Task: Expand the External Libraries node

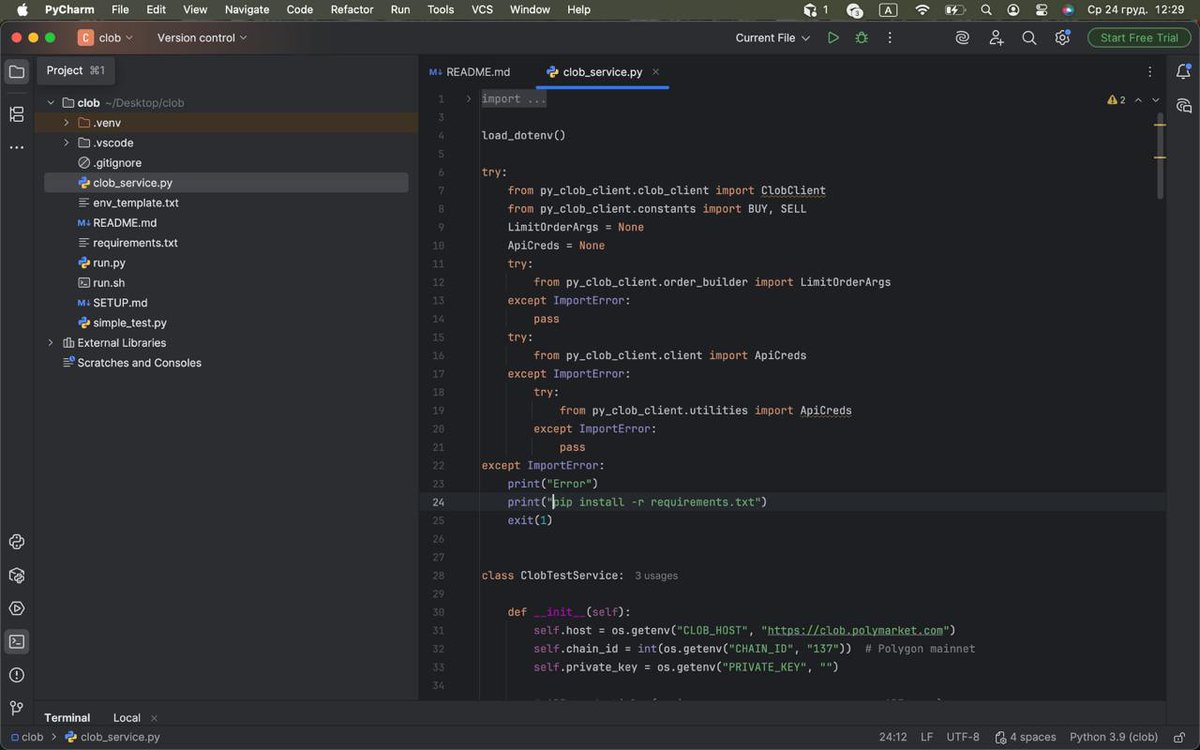Action: [51, 343]
